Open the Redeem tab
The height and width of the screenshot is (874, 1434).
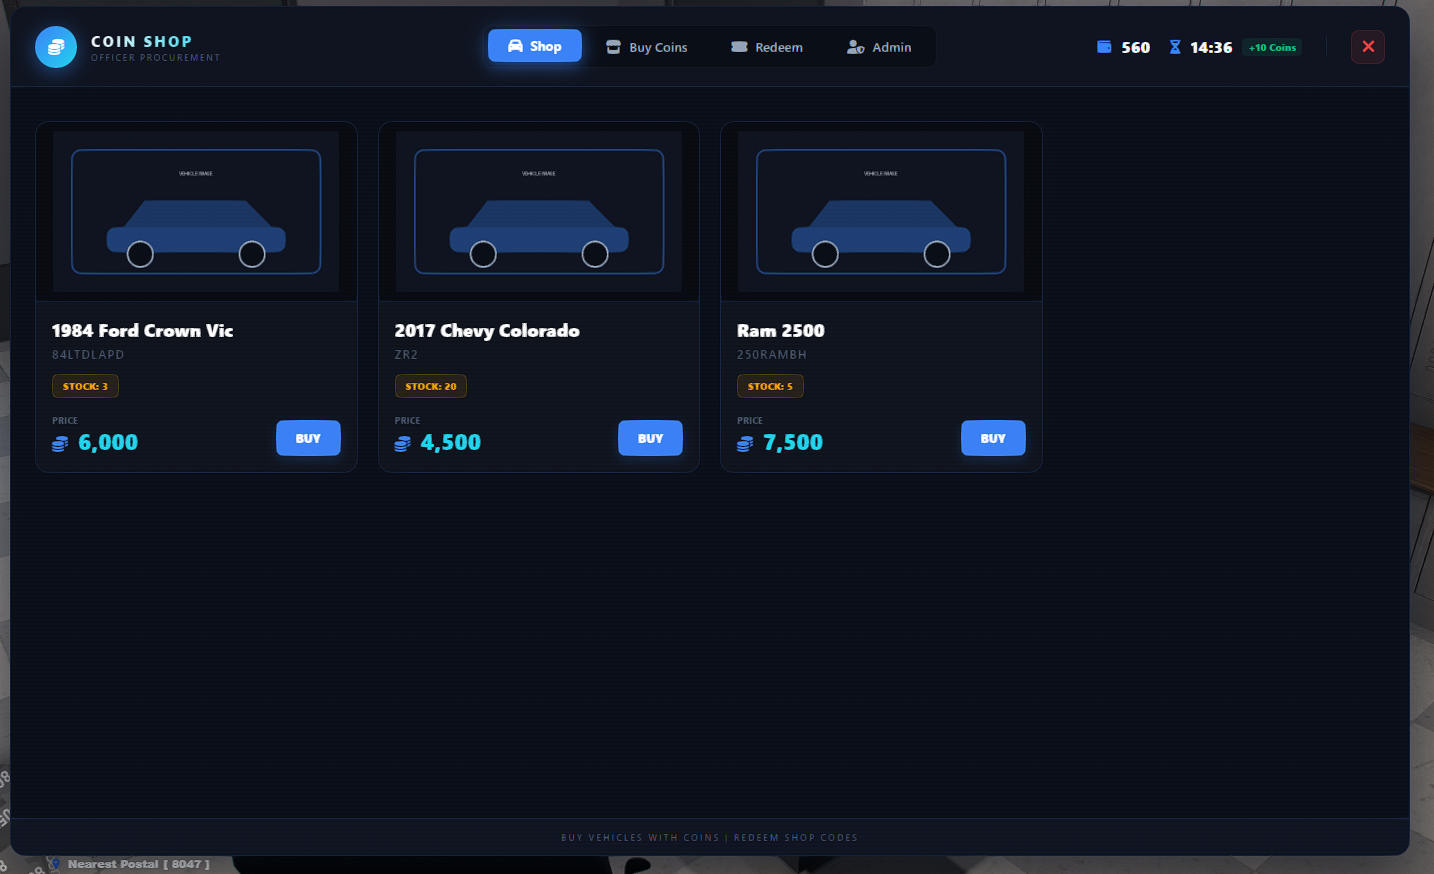(x=767, y=47)
